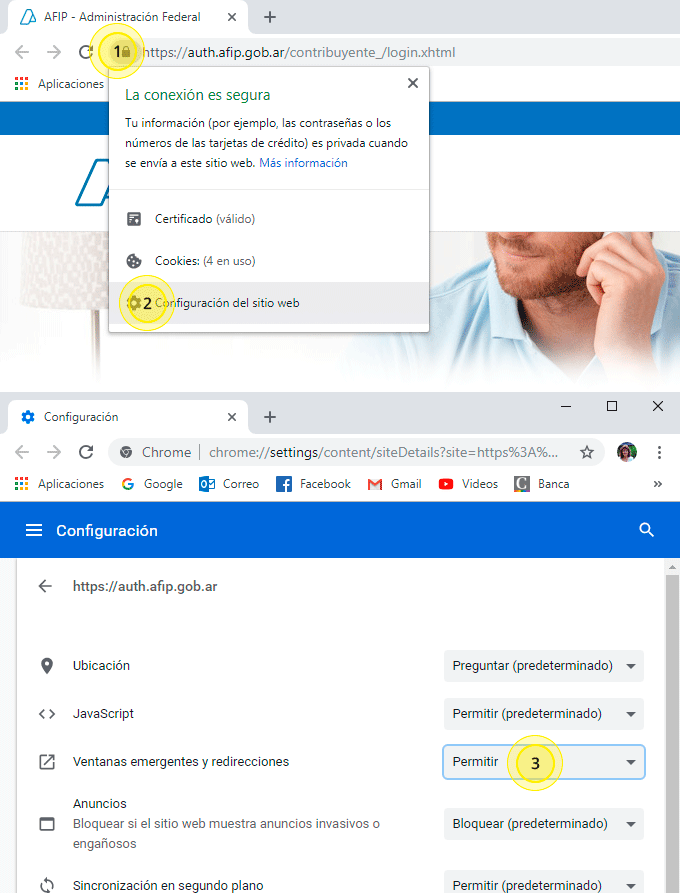
Task: Click the search magnifier in settings header
Action: (x=646, y=530)
